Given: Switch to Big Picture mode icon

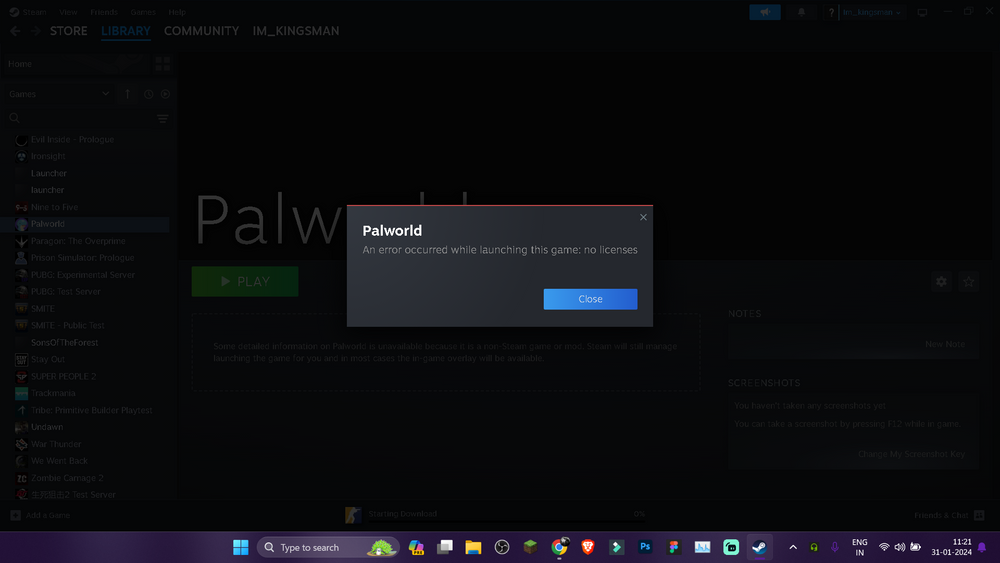Looking at the screenshot, I should point(922,12).
